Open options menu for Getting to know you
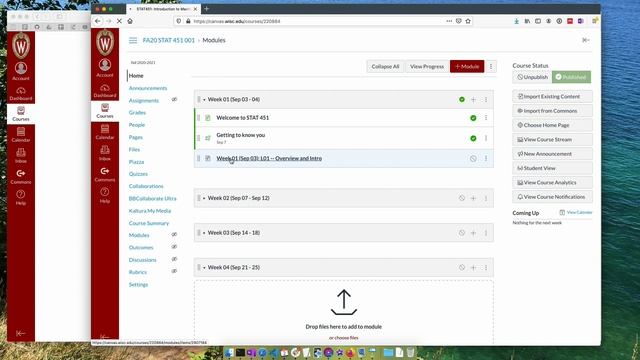Viewport: 640px width, 360px height. (486, 138)
